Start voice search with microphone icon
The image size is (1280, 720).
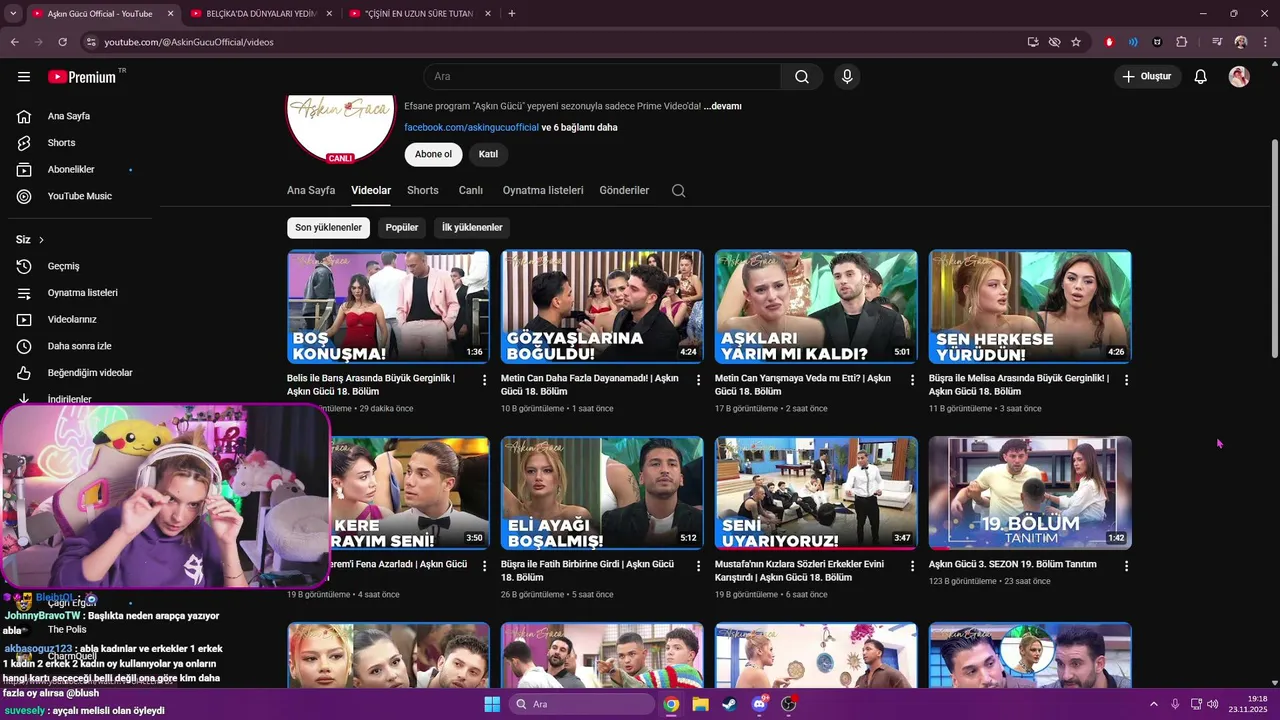coord(847,77)
